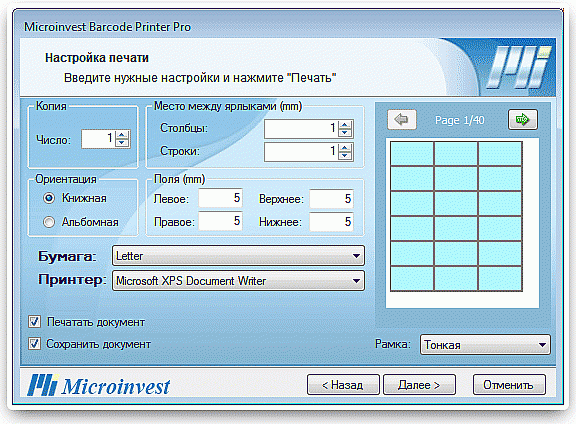The width and height of the screenshot is (576, 424).
Task: Open the Бумага paper size dropdown
Action: [238, 256]
